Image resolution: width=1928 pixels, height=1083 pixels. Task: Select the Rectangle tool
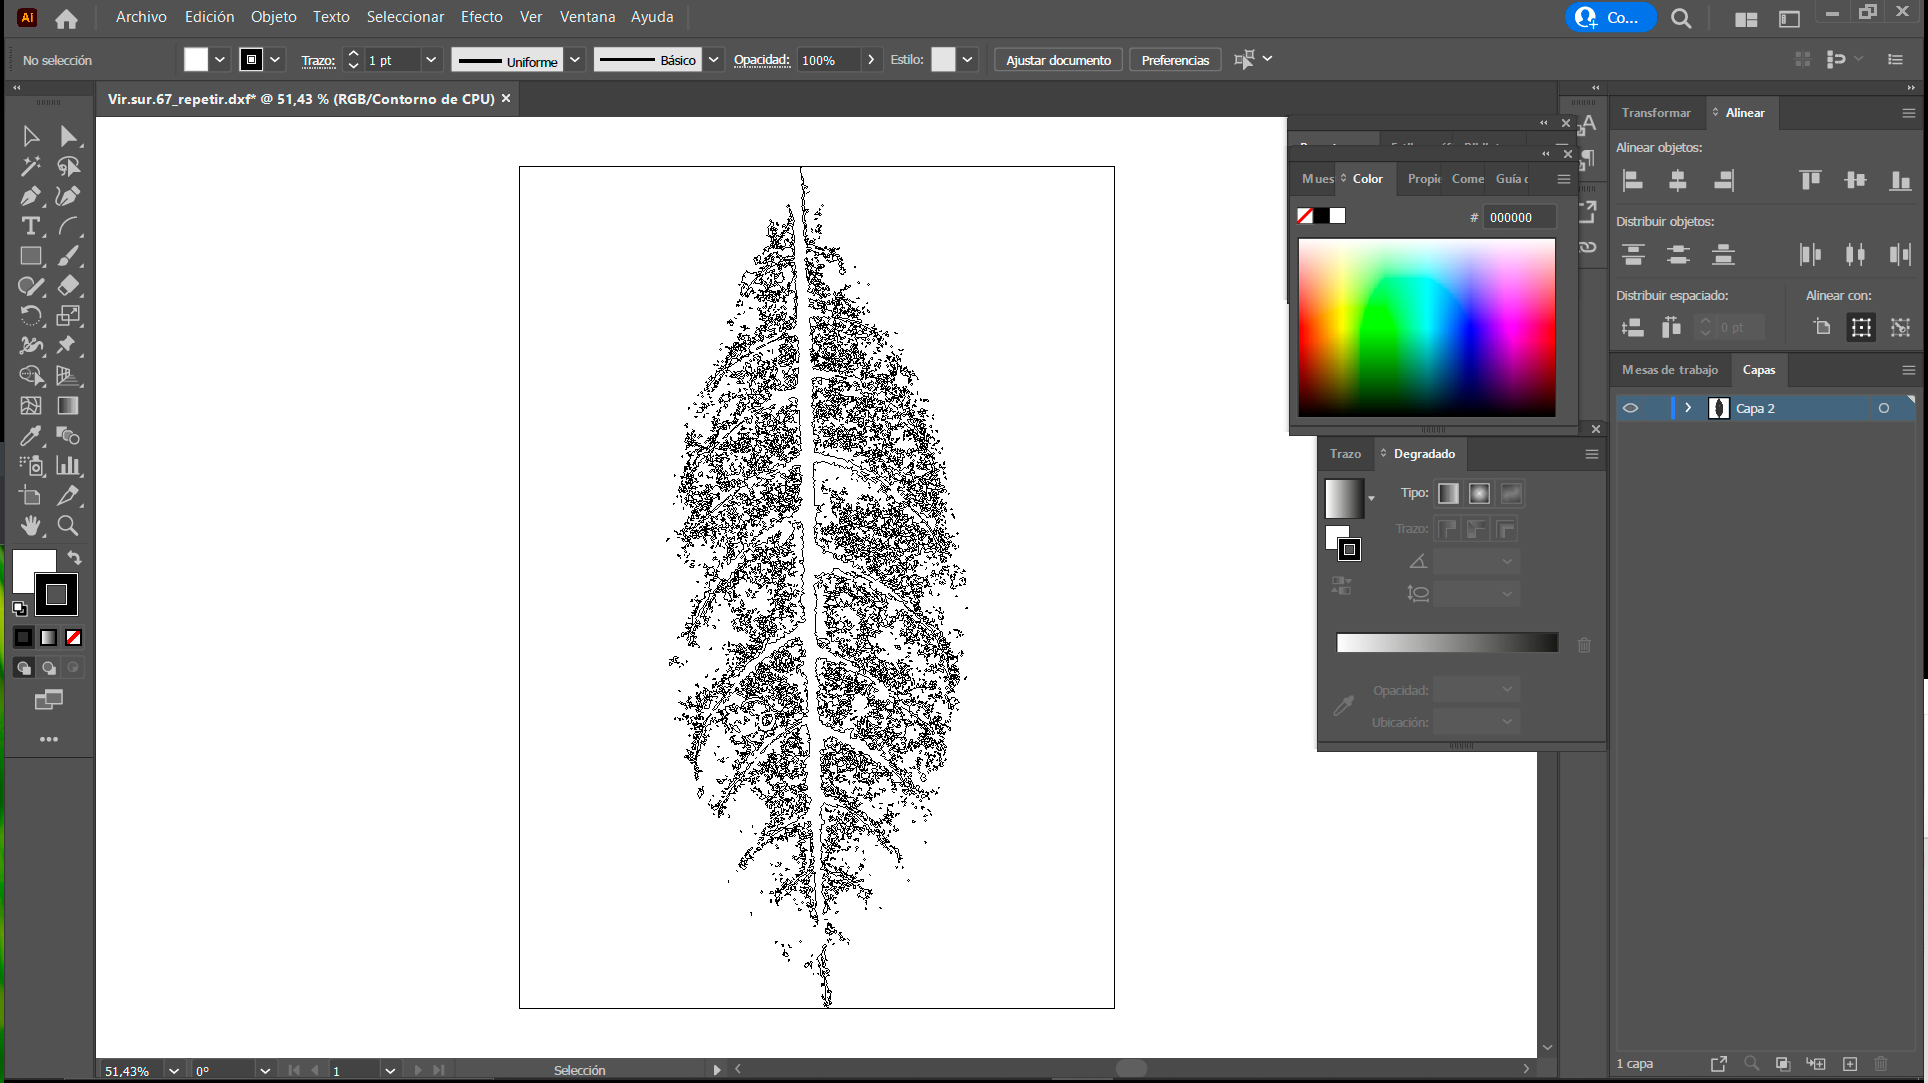coord(30,256)
